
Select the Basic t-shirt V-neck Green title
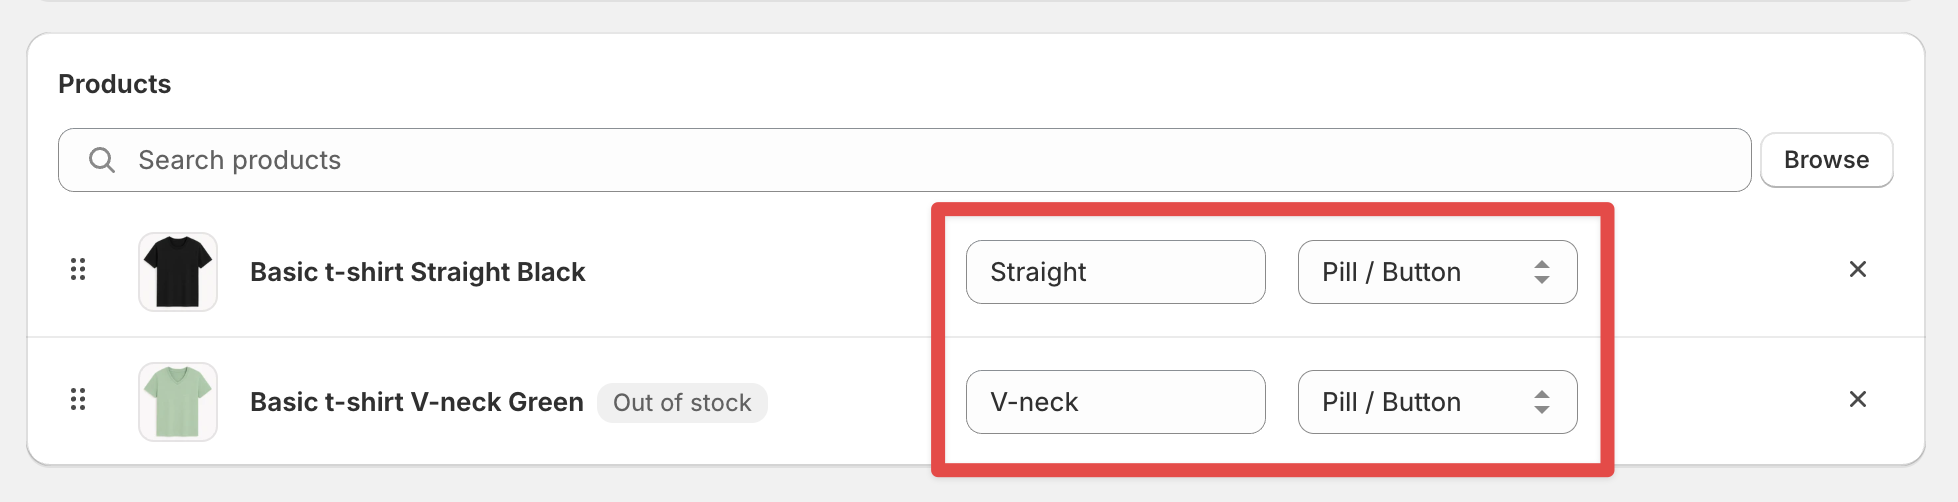tap(416, 402)
